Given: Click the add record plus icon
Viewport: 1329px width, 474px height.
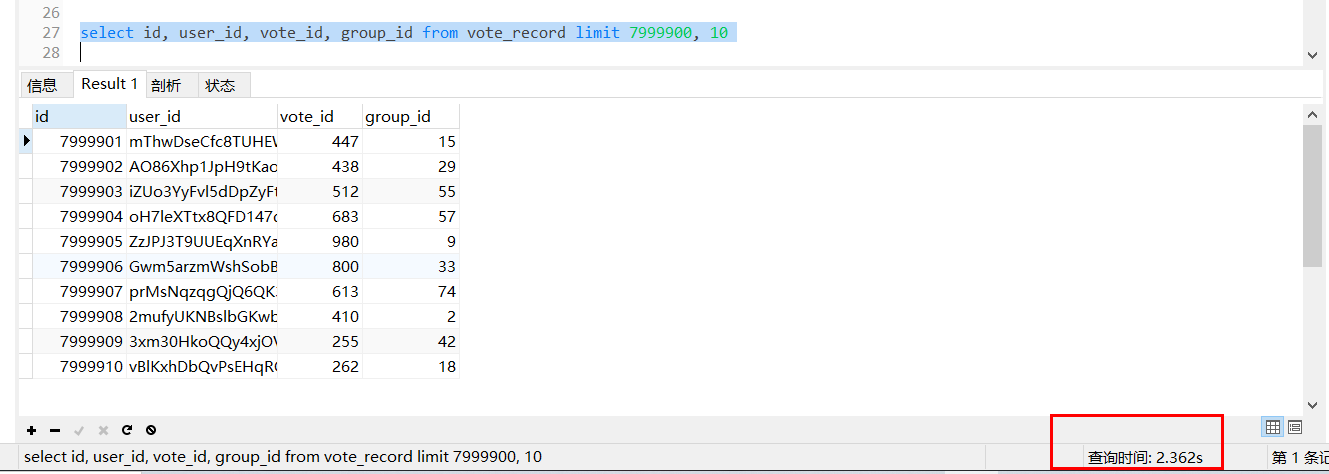Looking at the screenshot, I should tap(32, 430).
